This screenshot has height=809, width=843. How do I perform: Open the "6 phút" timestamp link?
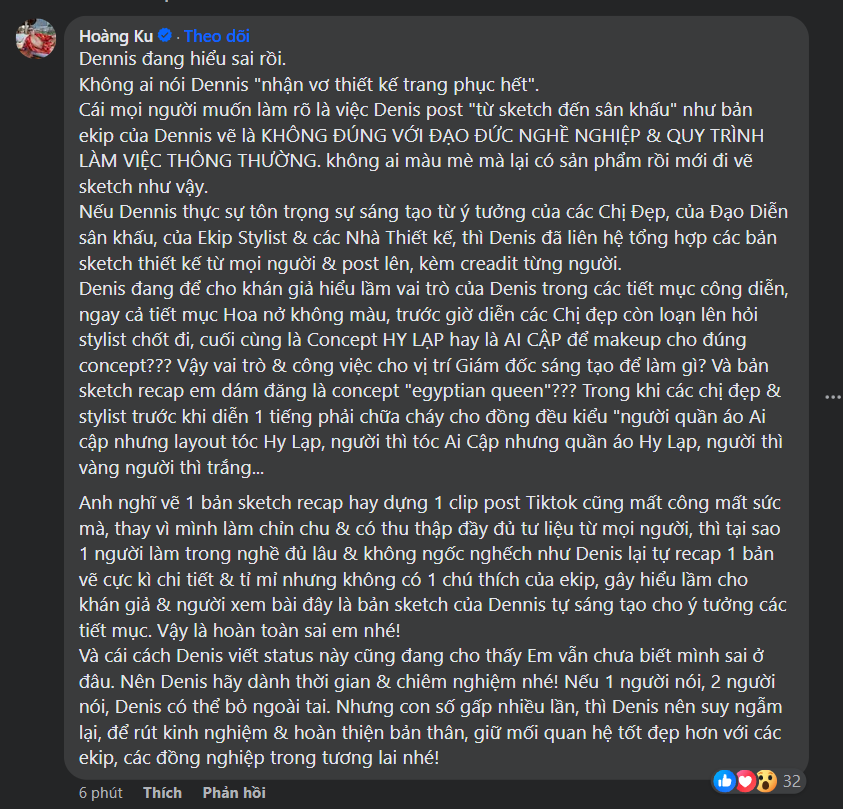coord(100,793)
